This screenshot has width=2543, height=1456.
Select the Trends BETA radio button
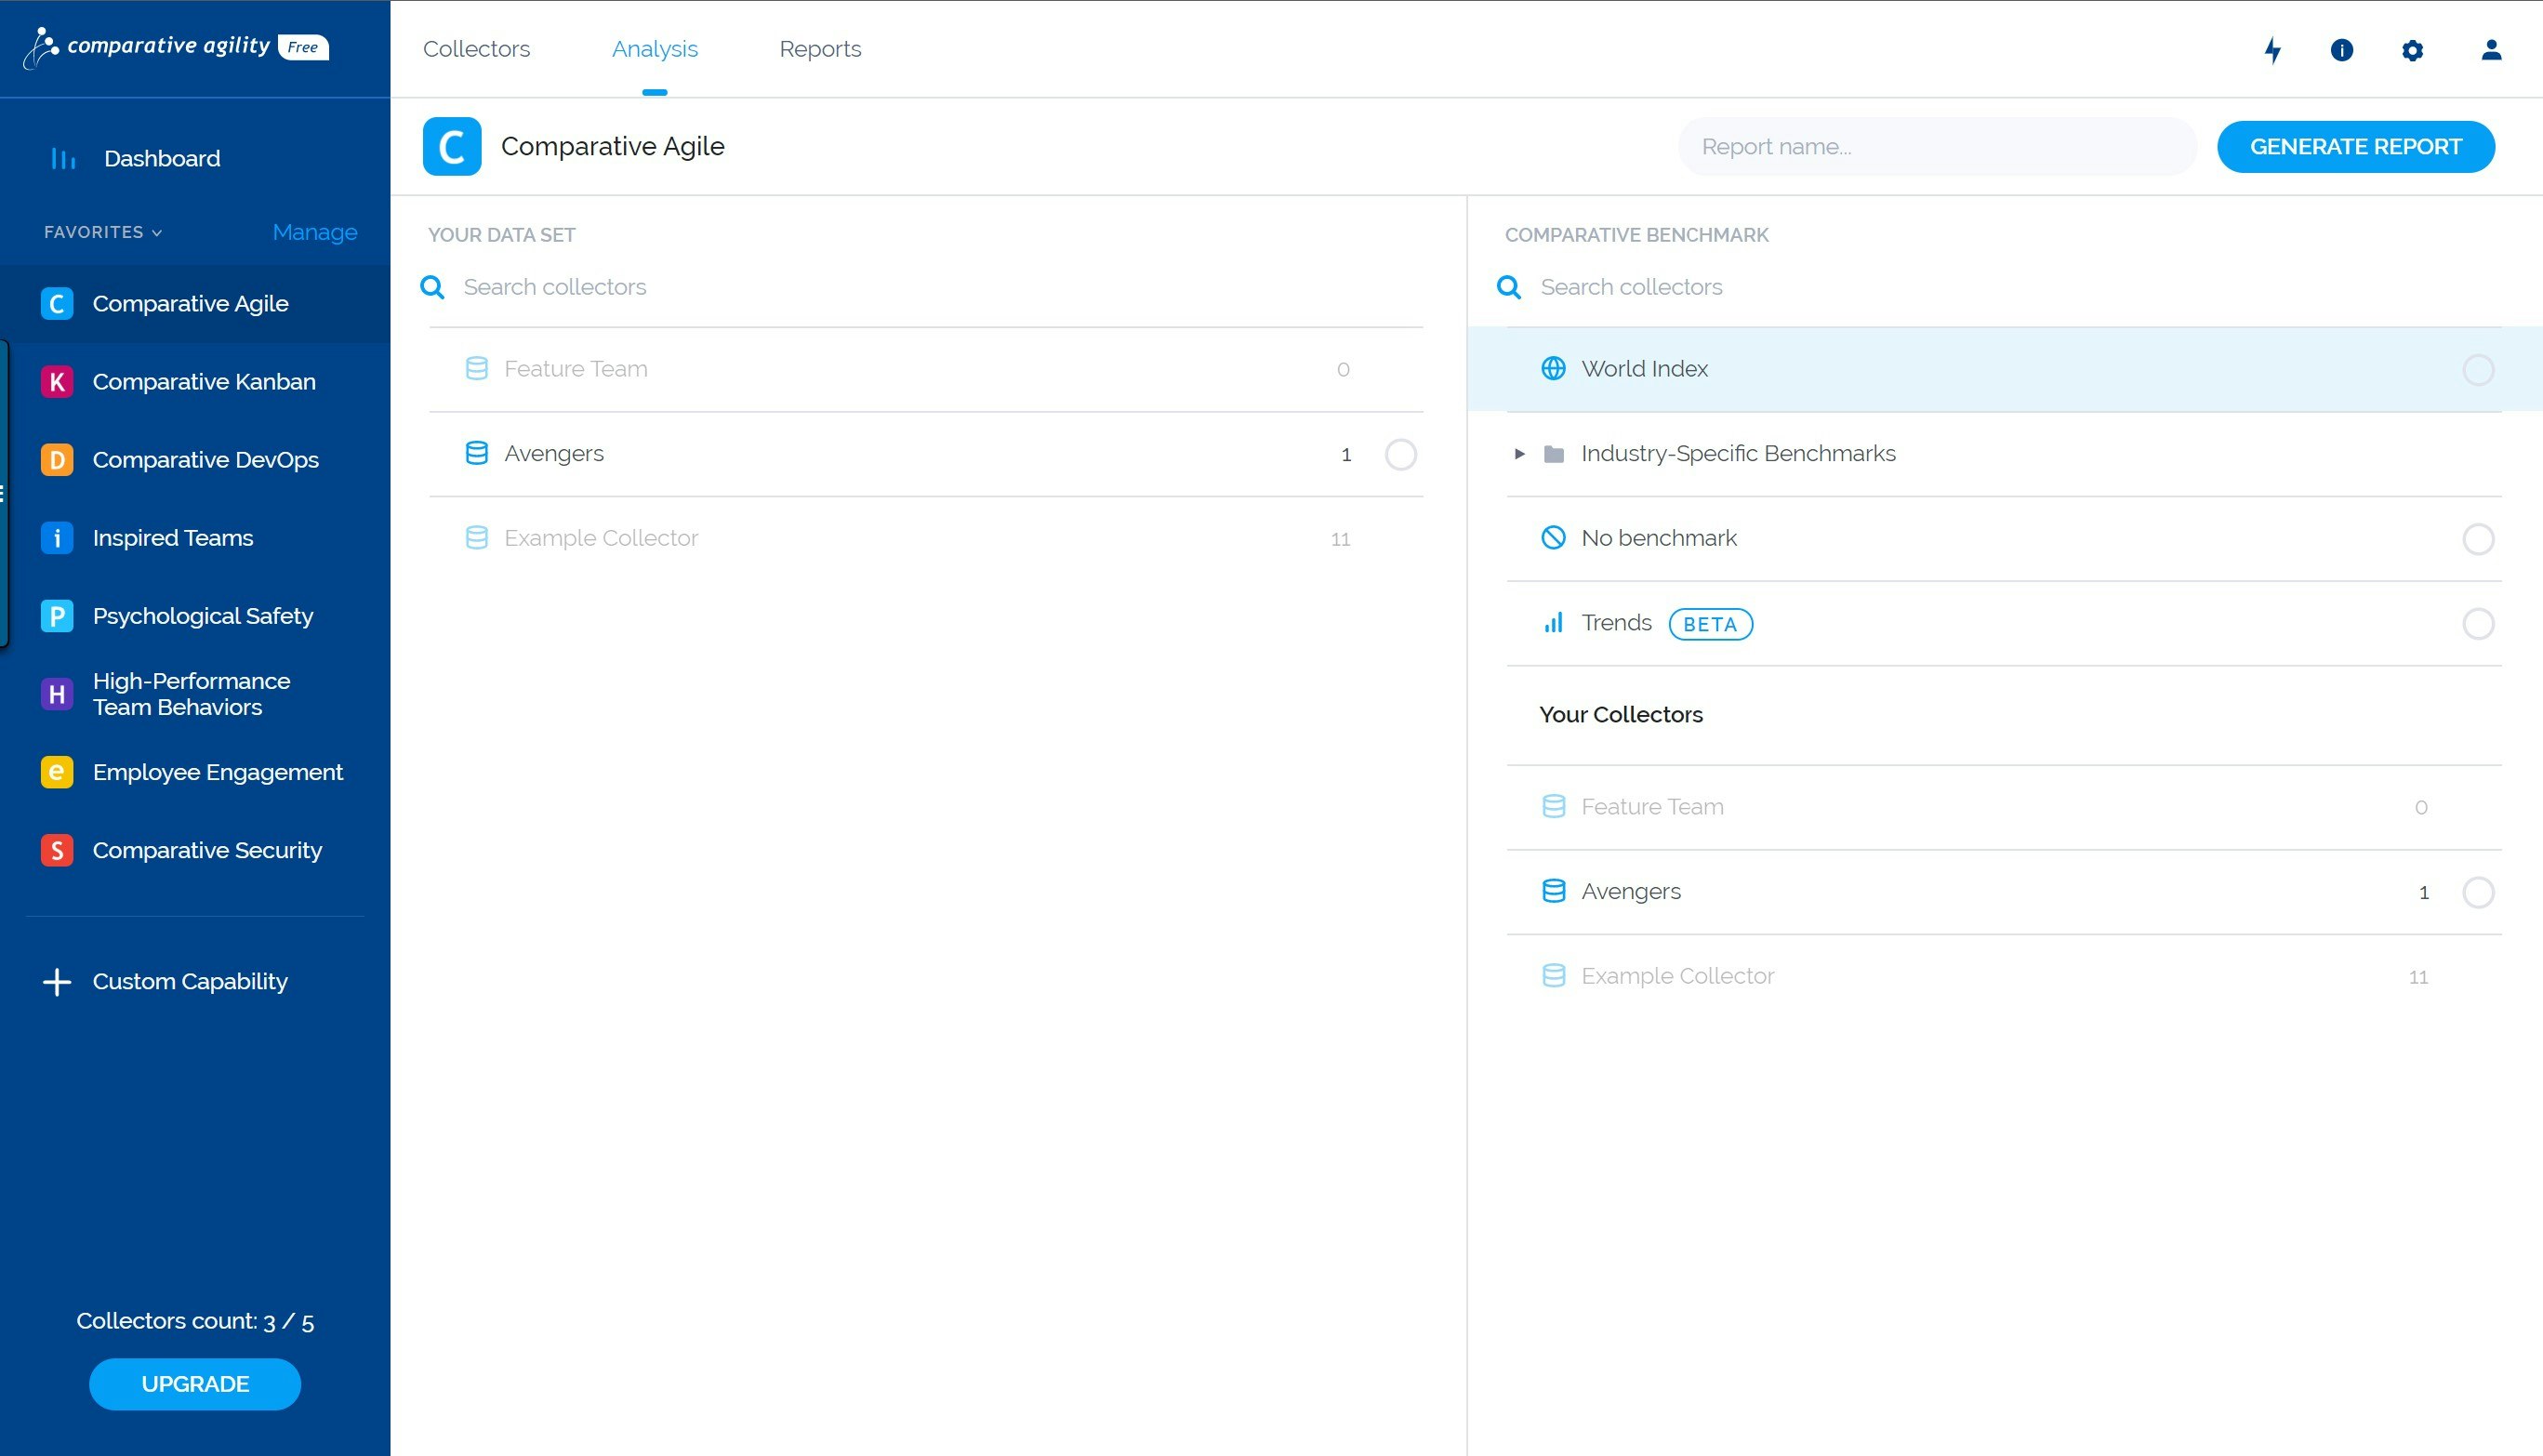click(x=2477, y=624)
